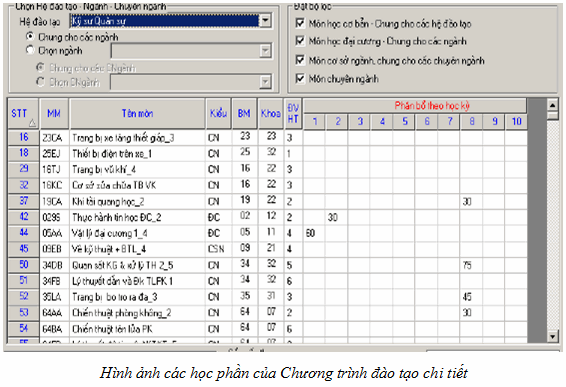Toggle 'Môn học cơ bản' filter checkbox
Image resolution: width=566 pixels, height=387 pixels.
300,23
